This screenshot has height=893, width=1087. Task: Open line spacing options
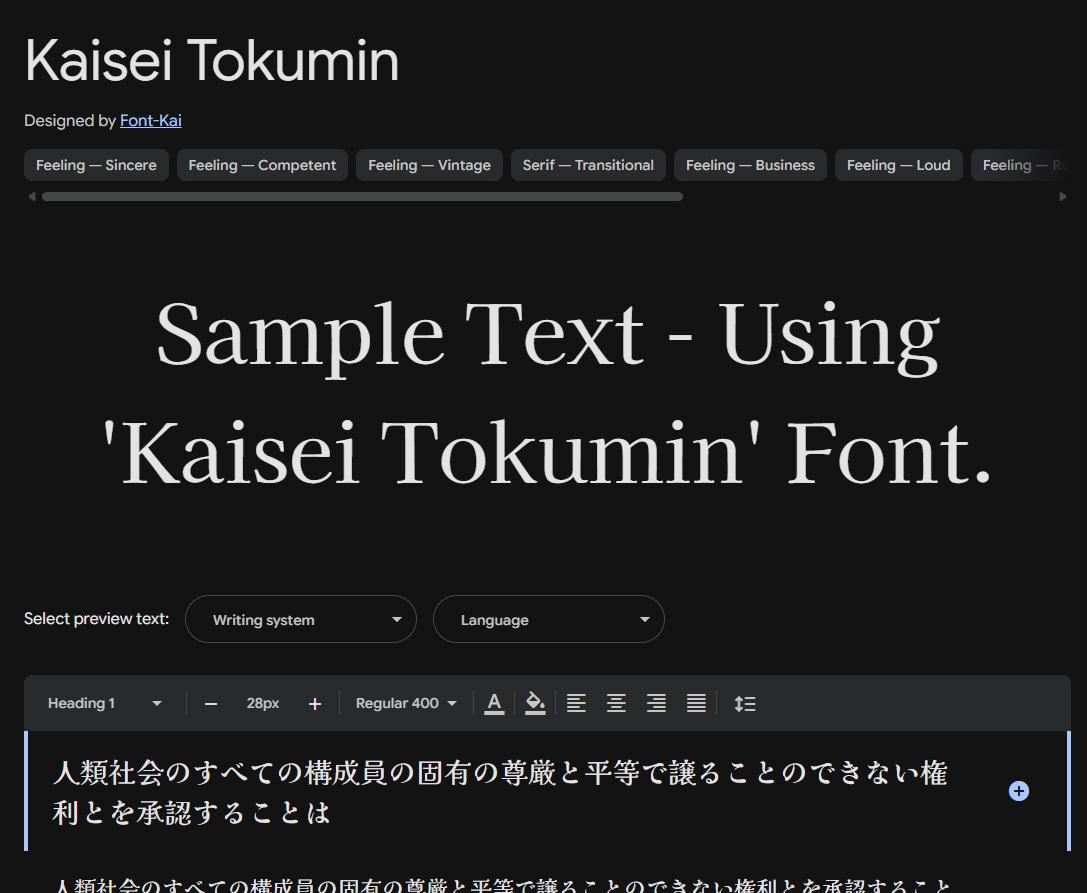(x=745, y=703)
